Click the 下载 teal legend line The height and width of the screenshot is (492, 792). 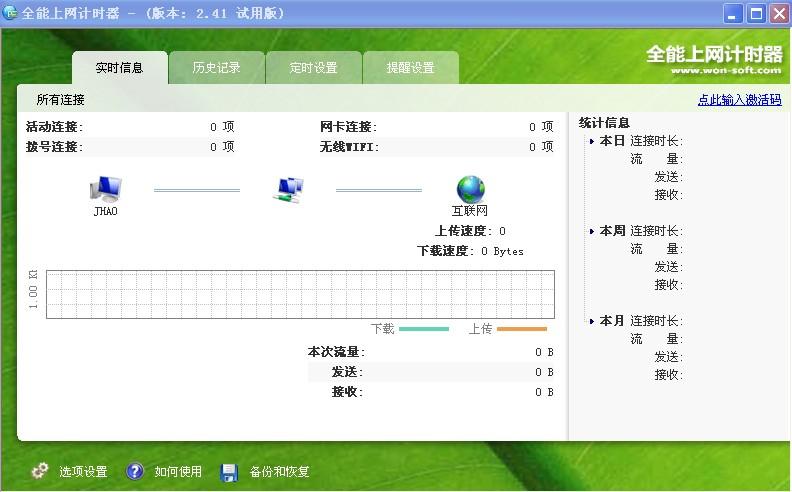click(424, 329)
